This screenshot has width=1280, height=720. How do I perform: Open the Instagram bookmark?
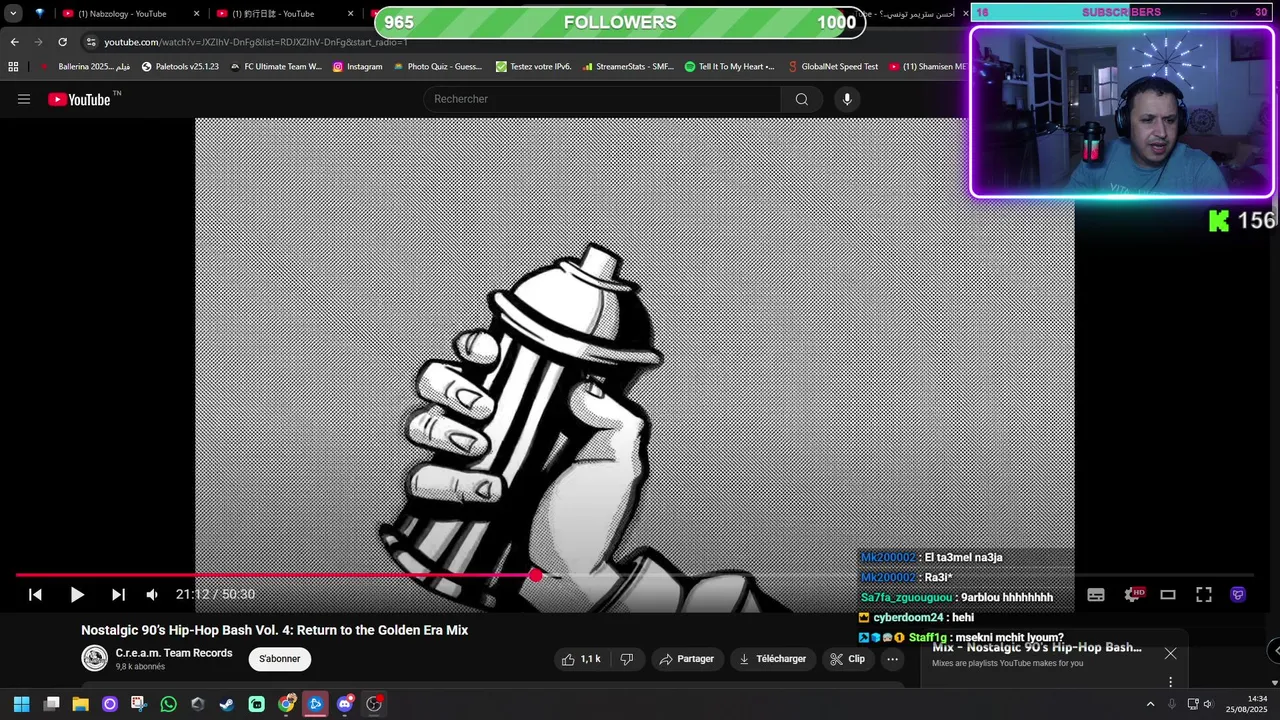(358, 67)
